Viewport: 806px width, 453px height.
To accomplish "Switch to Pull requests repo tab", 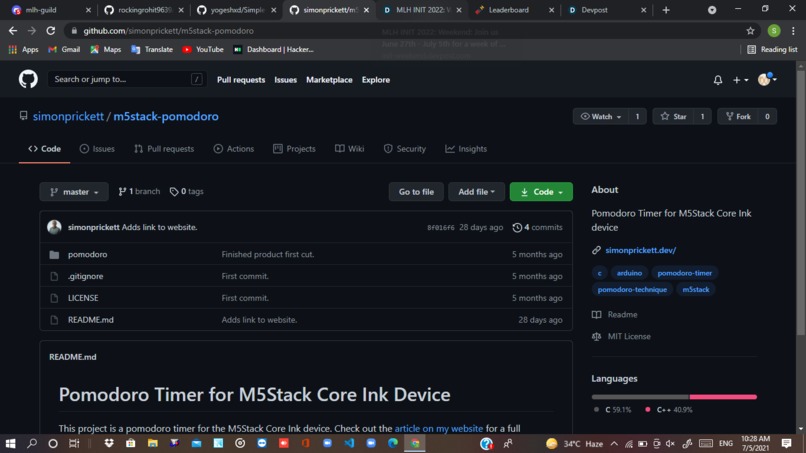I will [x=164, y=149].
